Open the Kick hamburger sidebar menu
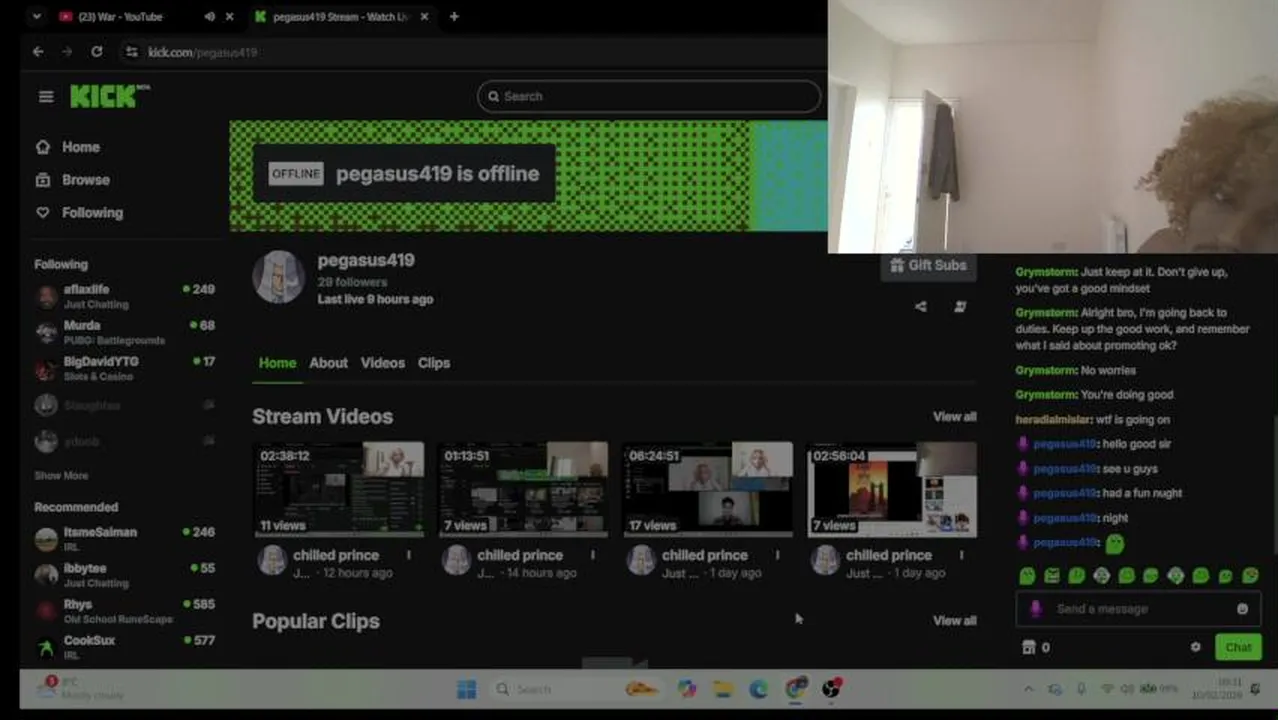Viewport: 1278px width, 720px height. point(46,96)
